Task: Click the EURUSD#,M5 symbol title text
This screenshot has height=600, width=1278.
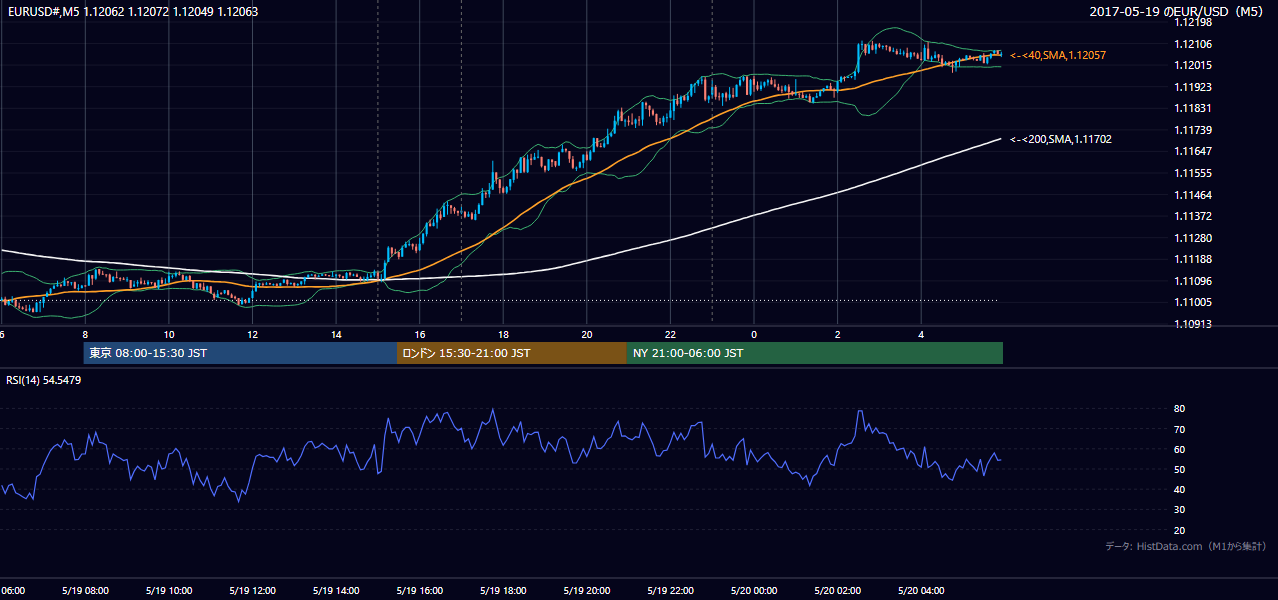Action: coord(43,12)
